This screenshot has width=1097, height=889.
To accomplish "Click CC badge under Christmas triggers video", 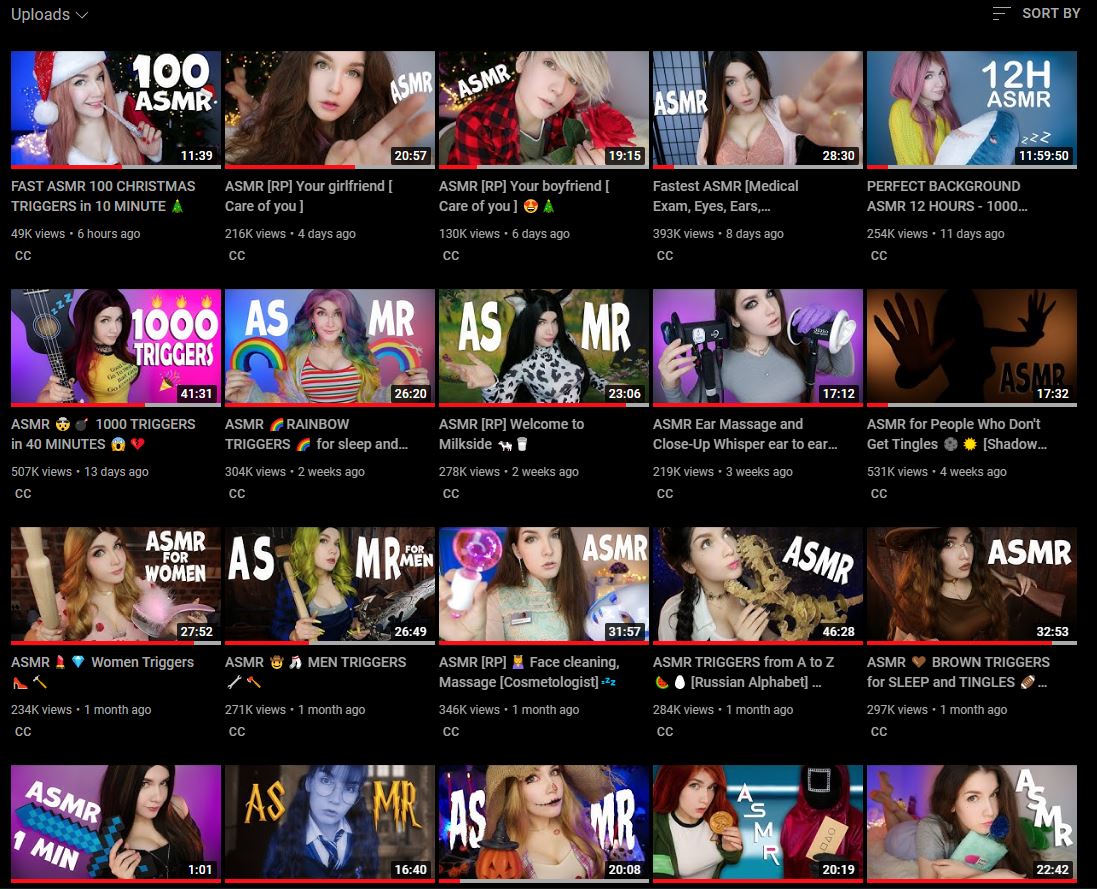I will pyautogui.click(x=23, y=255).
